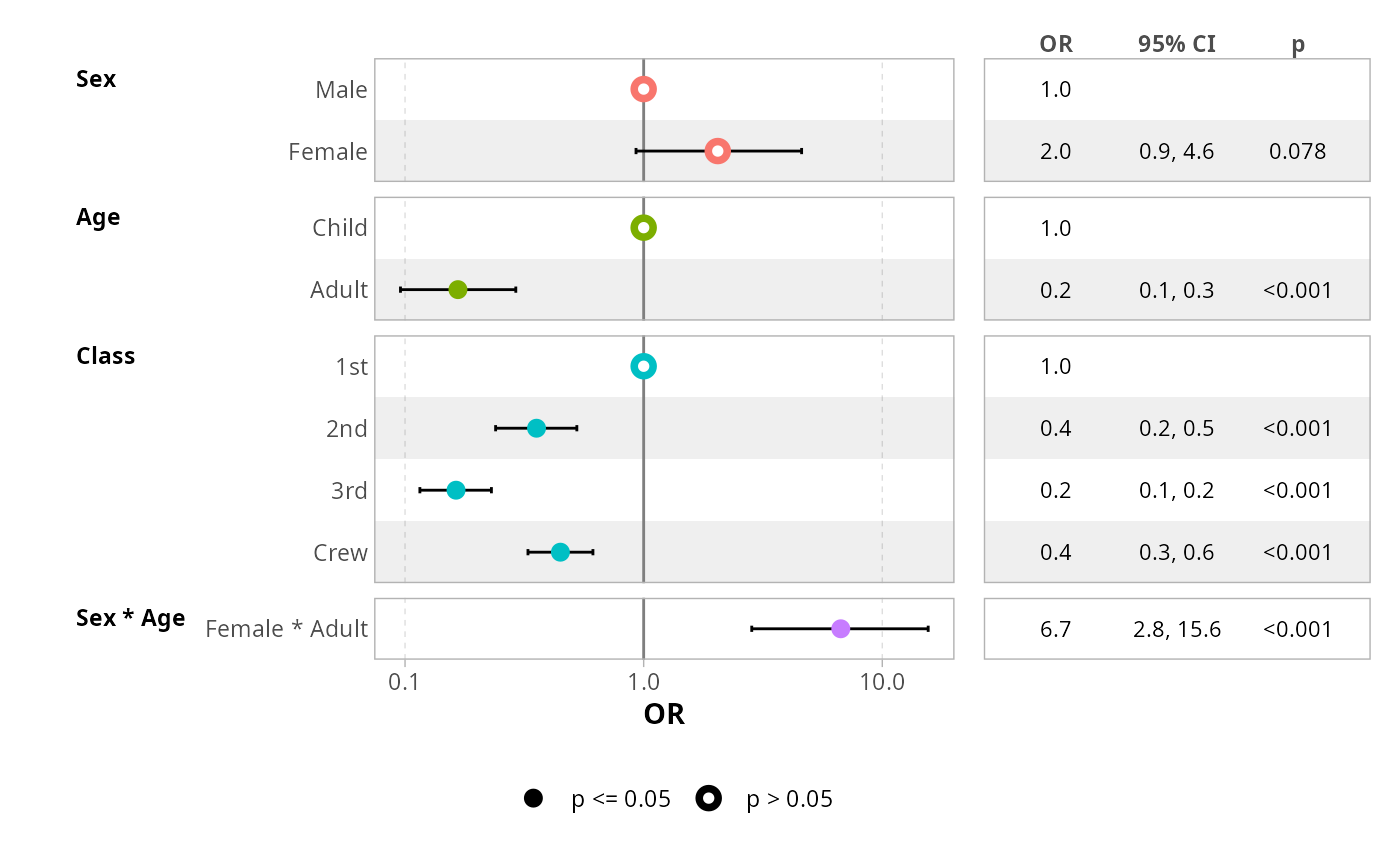Click the Sex group heading
The height and width of the screenshot is (865, 1400).
[x=96, y=79]
